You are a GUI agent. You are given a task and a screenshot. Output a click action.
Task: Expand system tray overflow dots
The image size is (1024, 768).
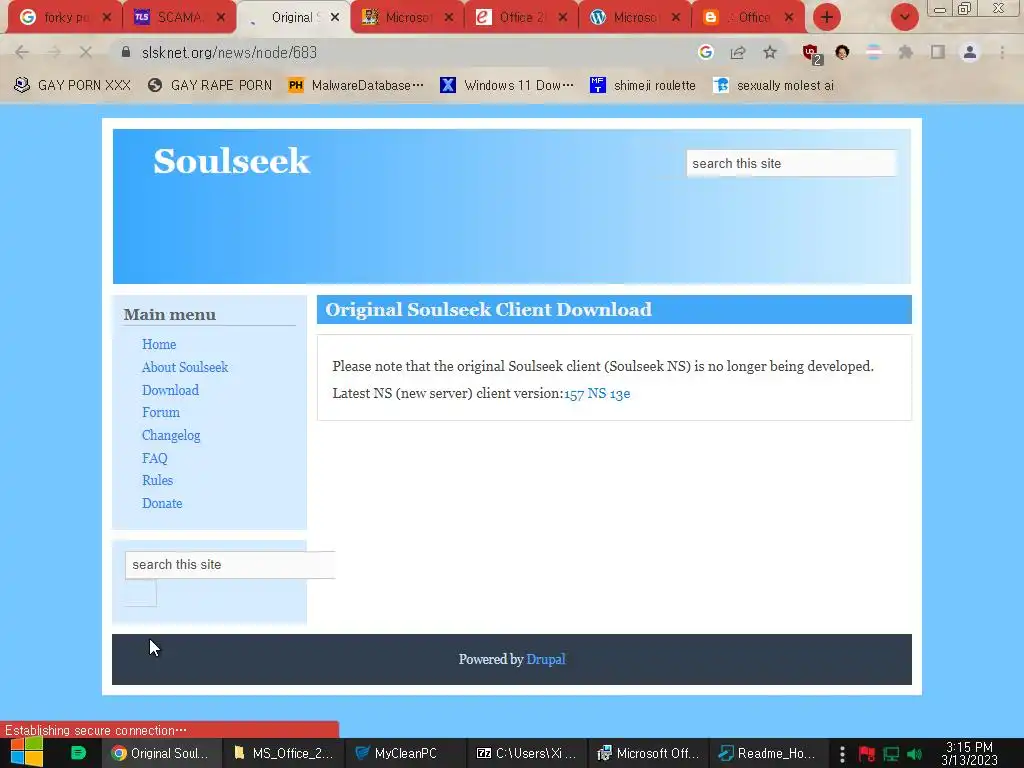(x=842, y=754)
